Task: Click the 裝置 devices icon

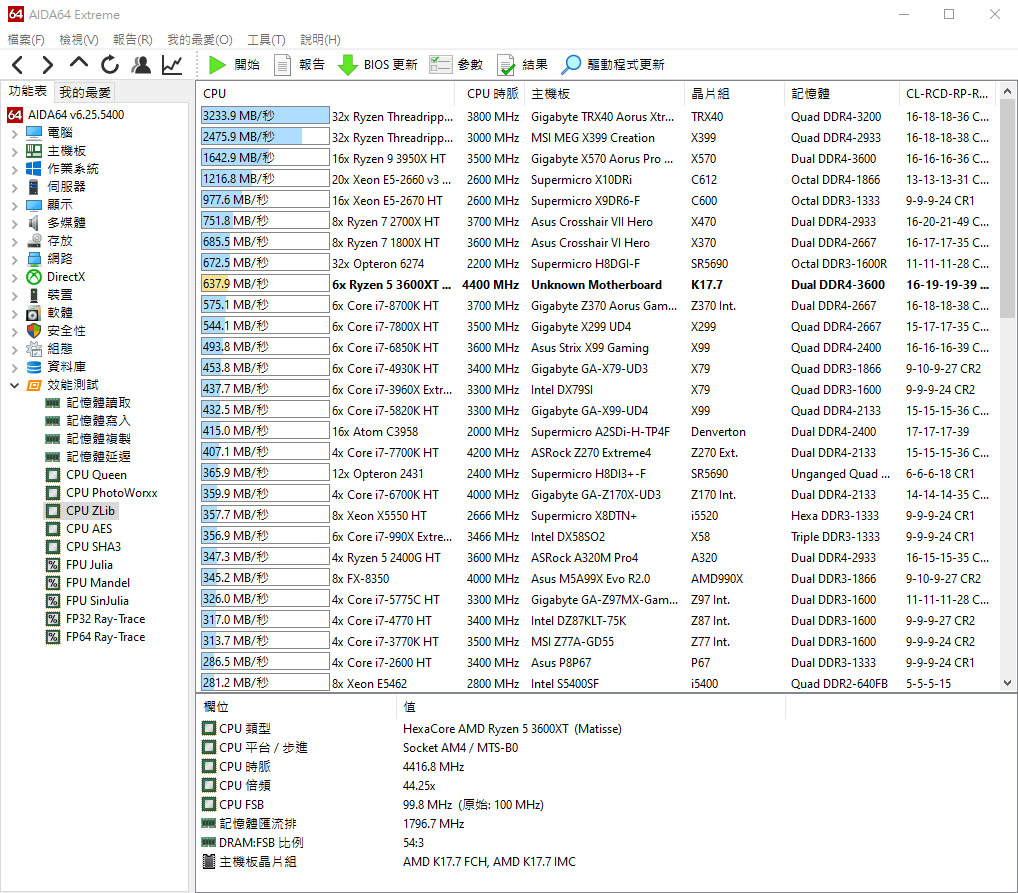Action: click(34, 295)
